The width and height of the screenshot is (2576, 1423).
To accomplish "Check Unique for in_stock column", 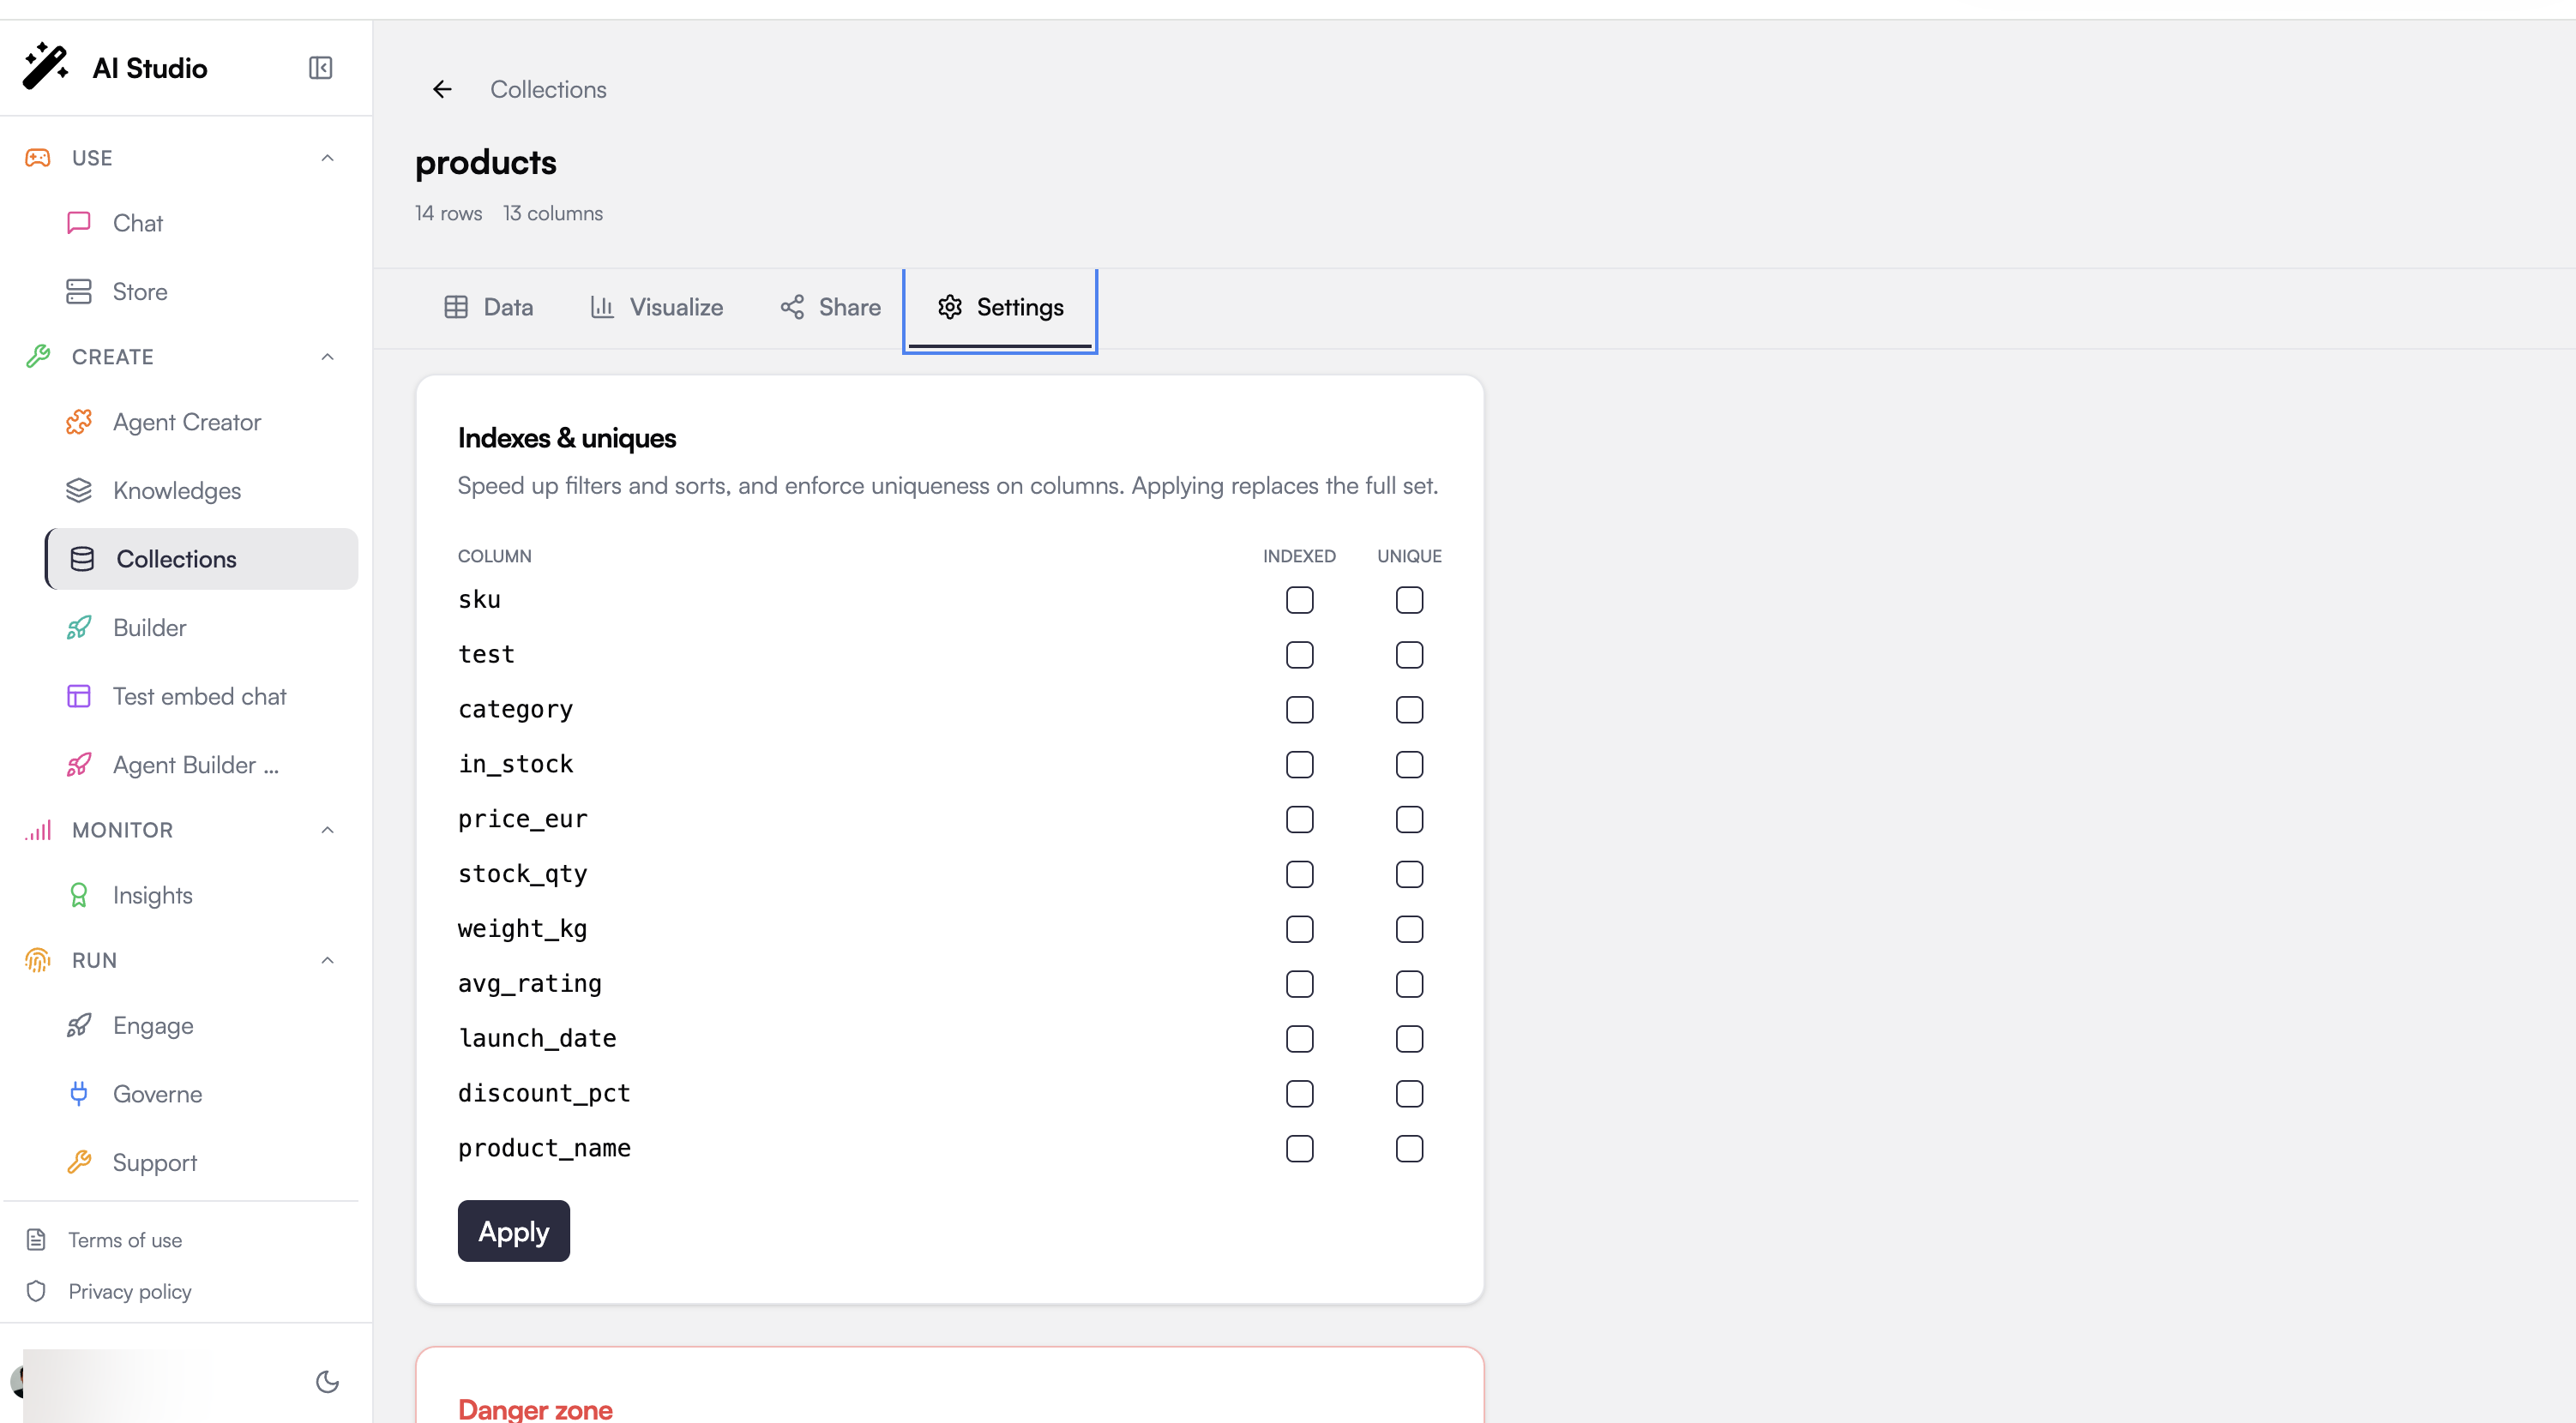I will click(1409, 765).
